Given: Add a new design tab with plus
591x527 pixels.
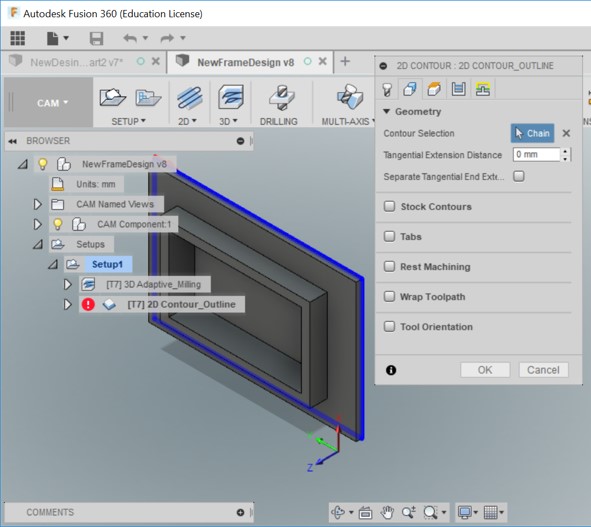Looking at the screenshot, I should pyautogui.click(x=345, y=61).
